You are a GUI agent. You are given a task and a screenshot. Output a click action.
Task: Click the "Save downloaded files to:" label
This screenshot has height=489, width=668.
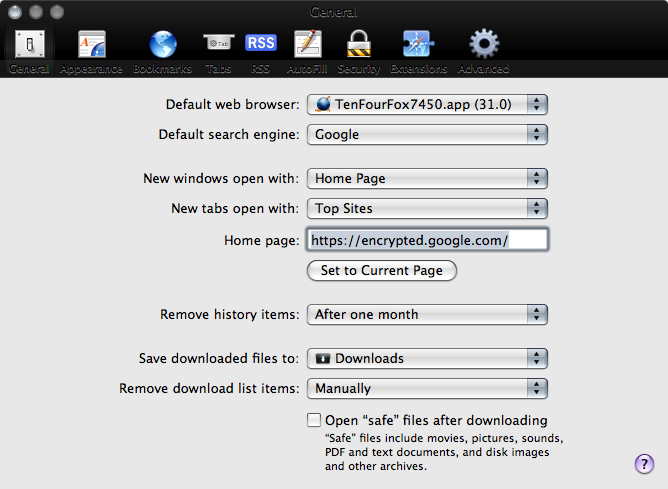click(x=219, y=358)
